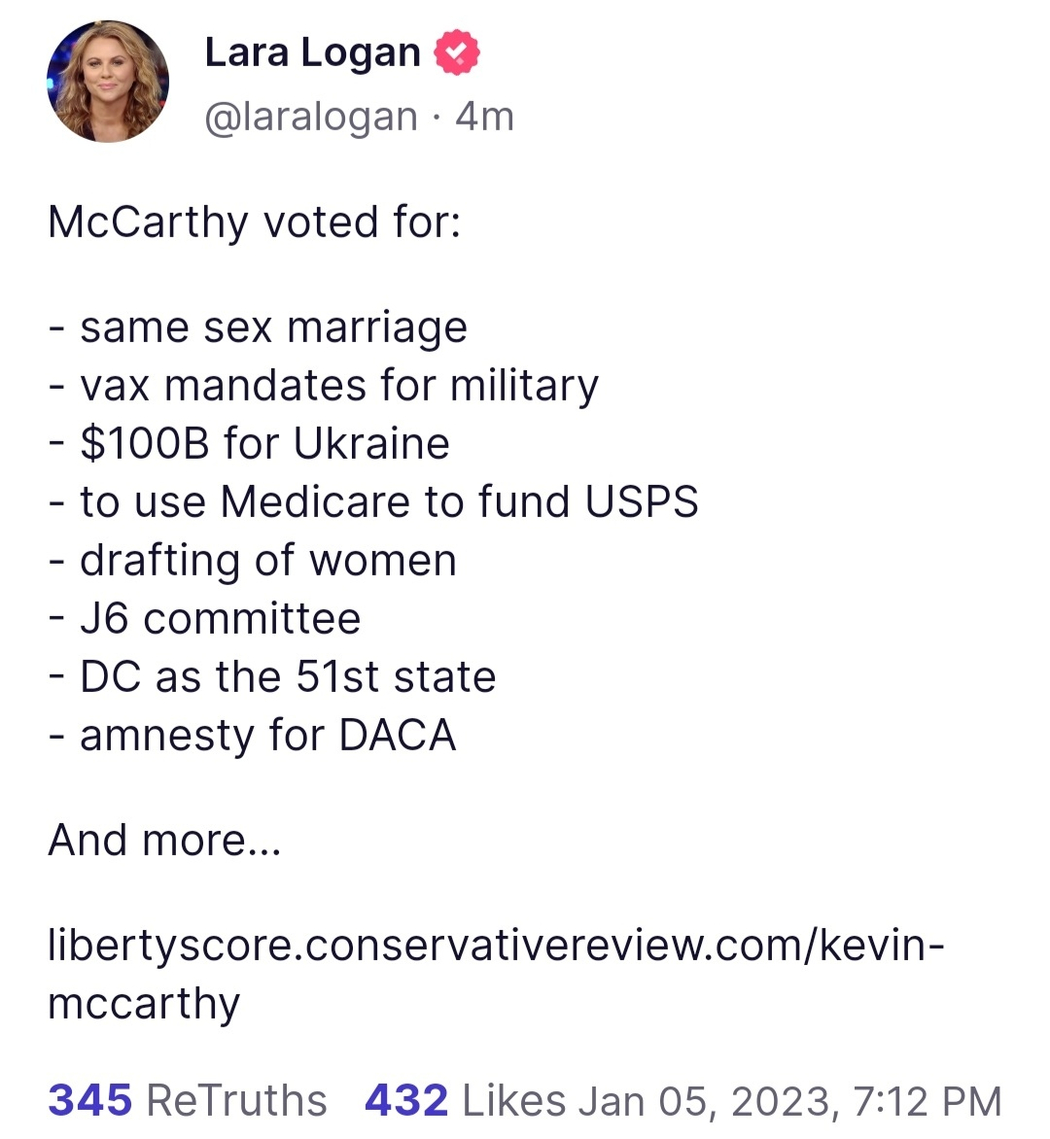The height and width of the screenshot is (1139, 1050).
Task: Click the "J6 committee" line
Action: [219, 619]
